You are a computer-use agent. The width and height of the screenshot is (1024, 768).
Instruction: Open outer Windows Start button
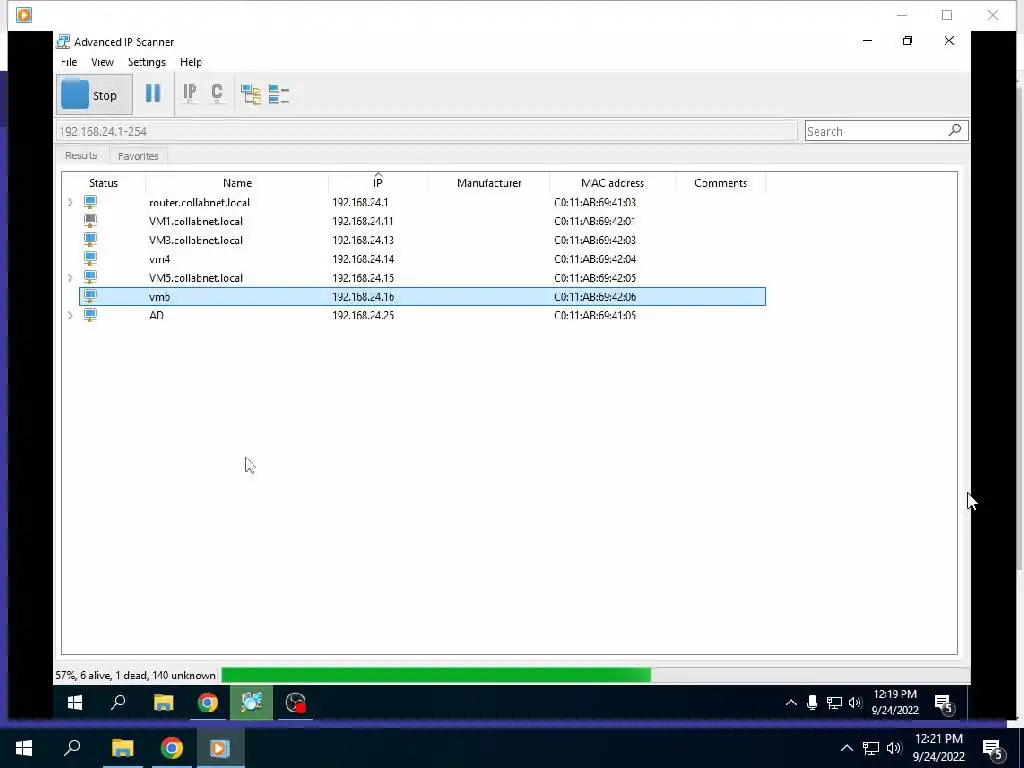24,748
